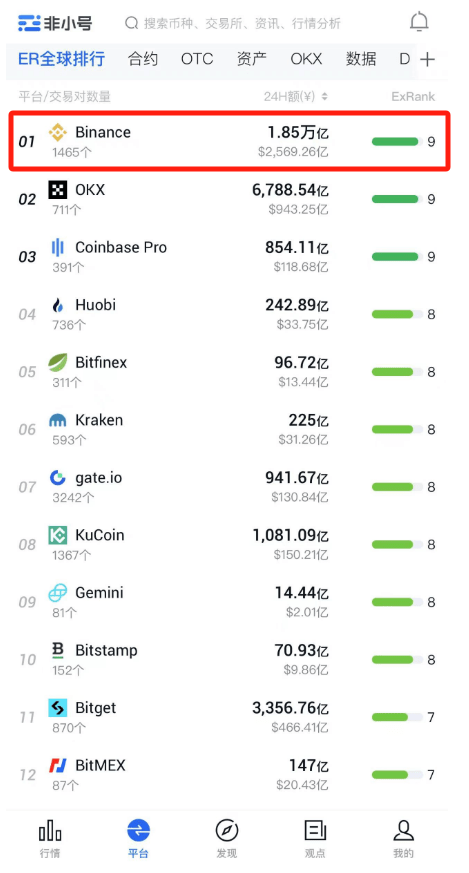The width and height of the screenshot is (469, 873).
Task: Open the 我的 profile icon
Action: (403, 831)
